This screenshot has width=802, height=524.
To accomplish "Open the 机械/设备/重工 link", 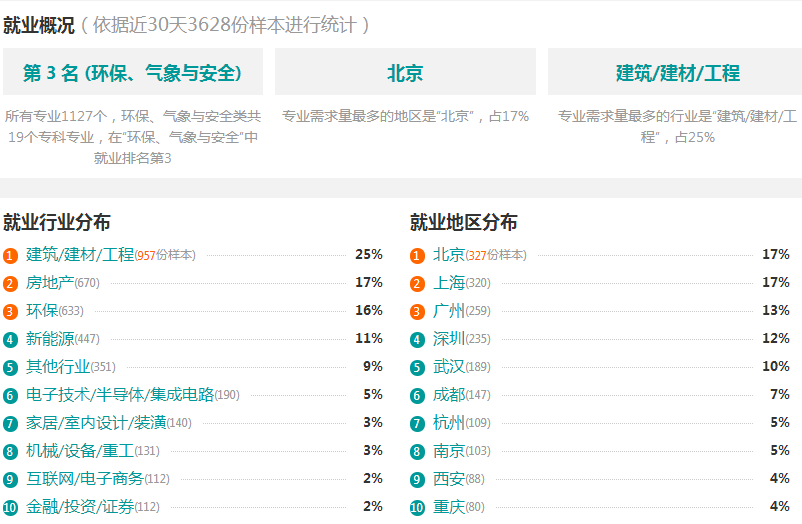I will coord(80,451).
